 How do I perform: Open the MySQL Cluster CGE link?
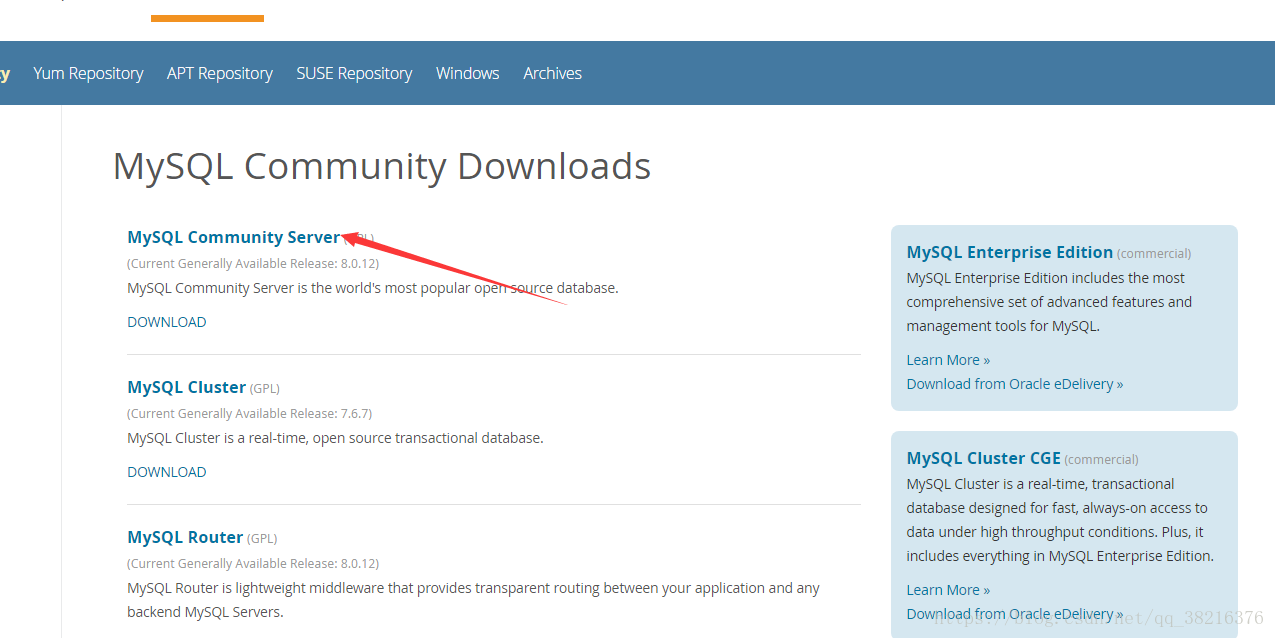pyautogui.click(x=983, y=458)
